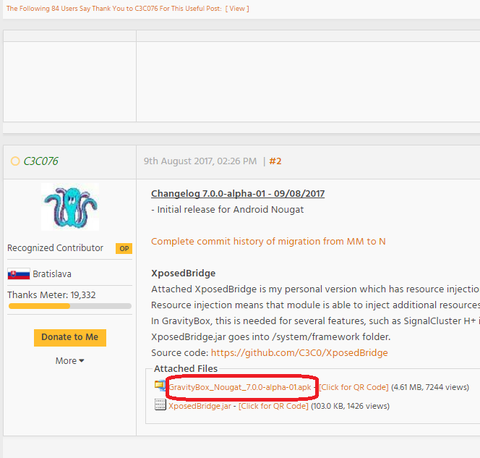
Task: Click the OP badge
Action: tap(124, 248)
